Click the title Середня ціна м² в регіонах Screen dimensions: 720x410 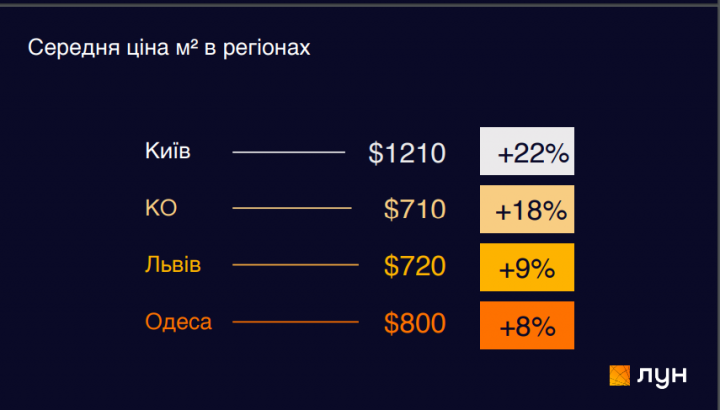pyautogui.click(x=169, y=48)
